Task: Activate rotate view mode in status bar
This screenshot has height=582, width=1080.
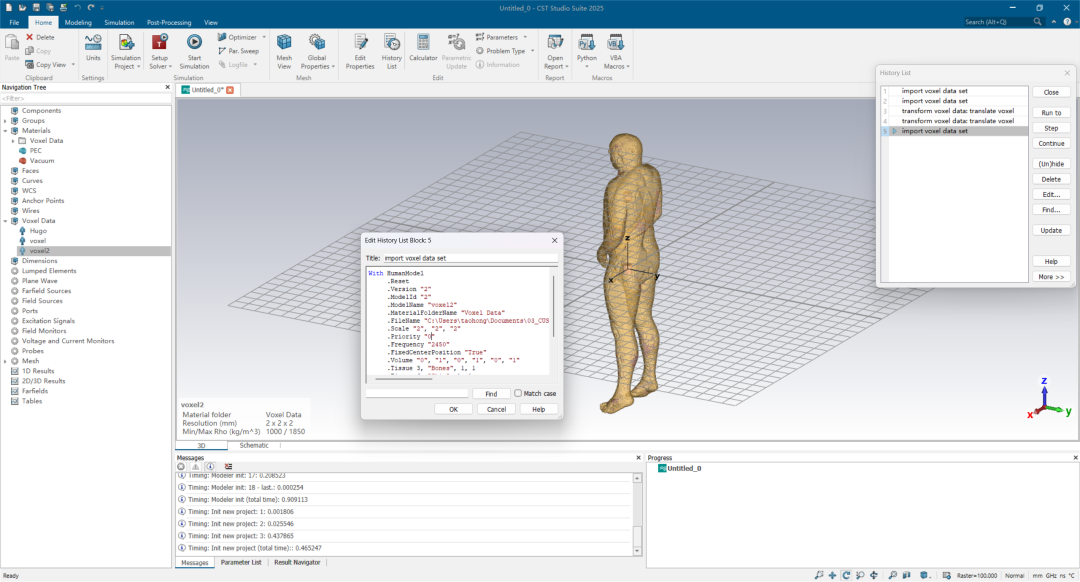Action: (846, 575)
